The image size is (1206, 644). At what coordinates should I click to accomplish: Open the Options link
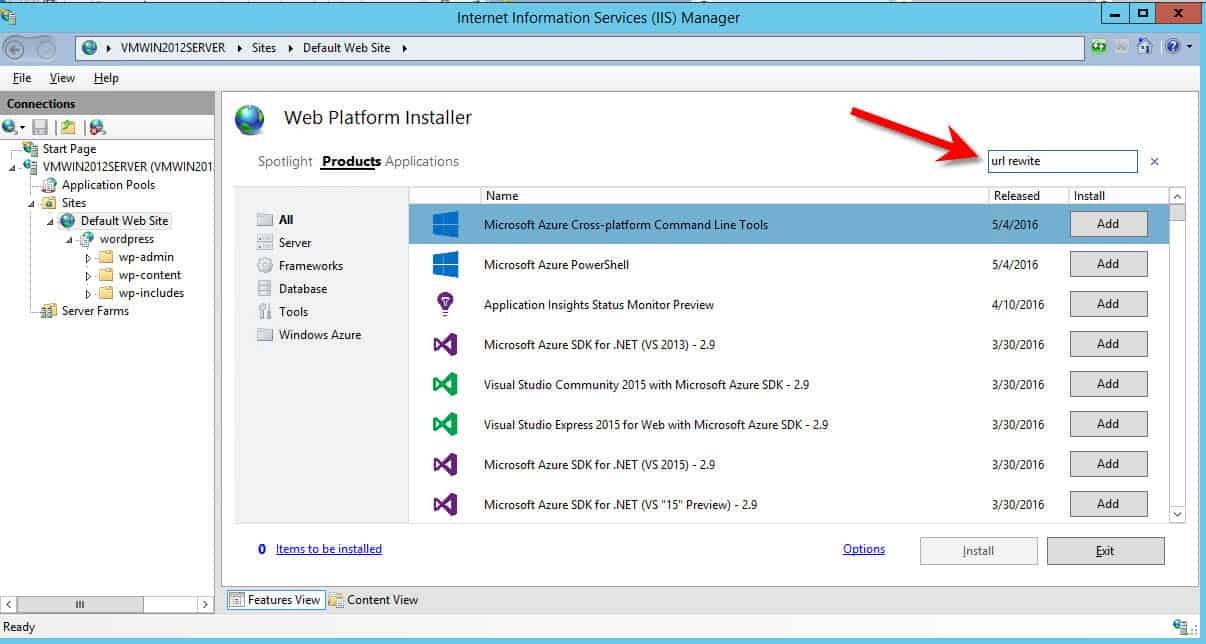coord(864,549)
